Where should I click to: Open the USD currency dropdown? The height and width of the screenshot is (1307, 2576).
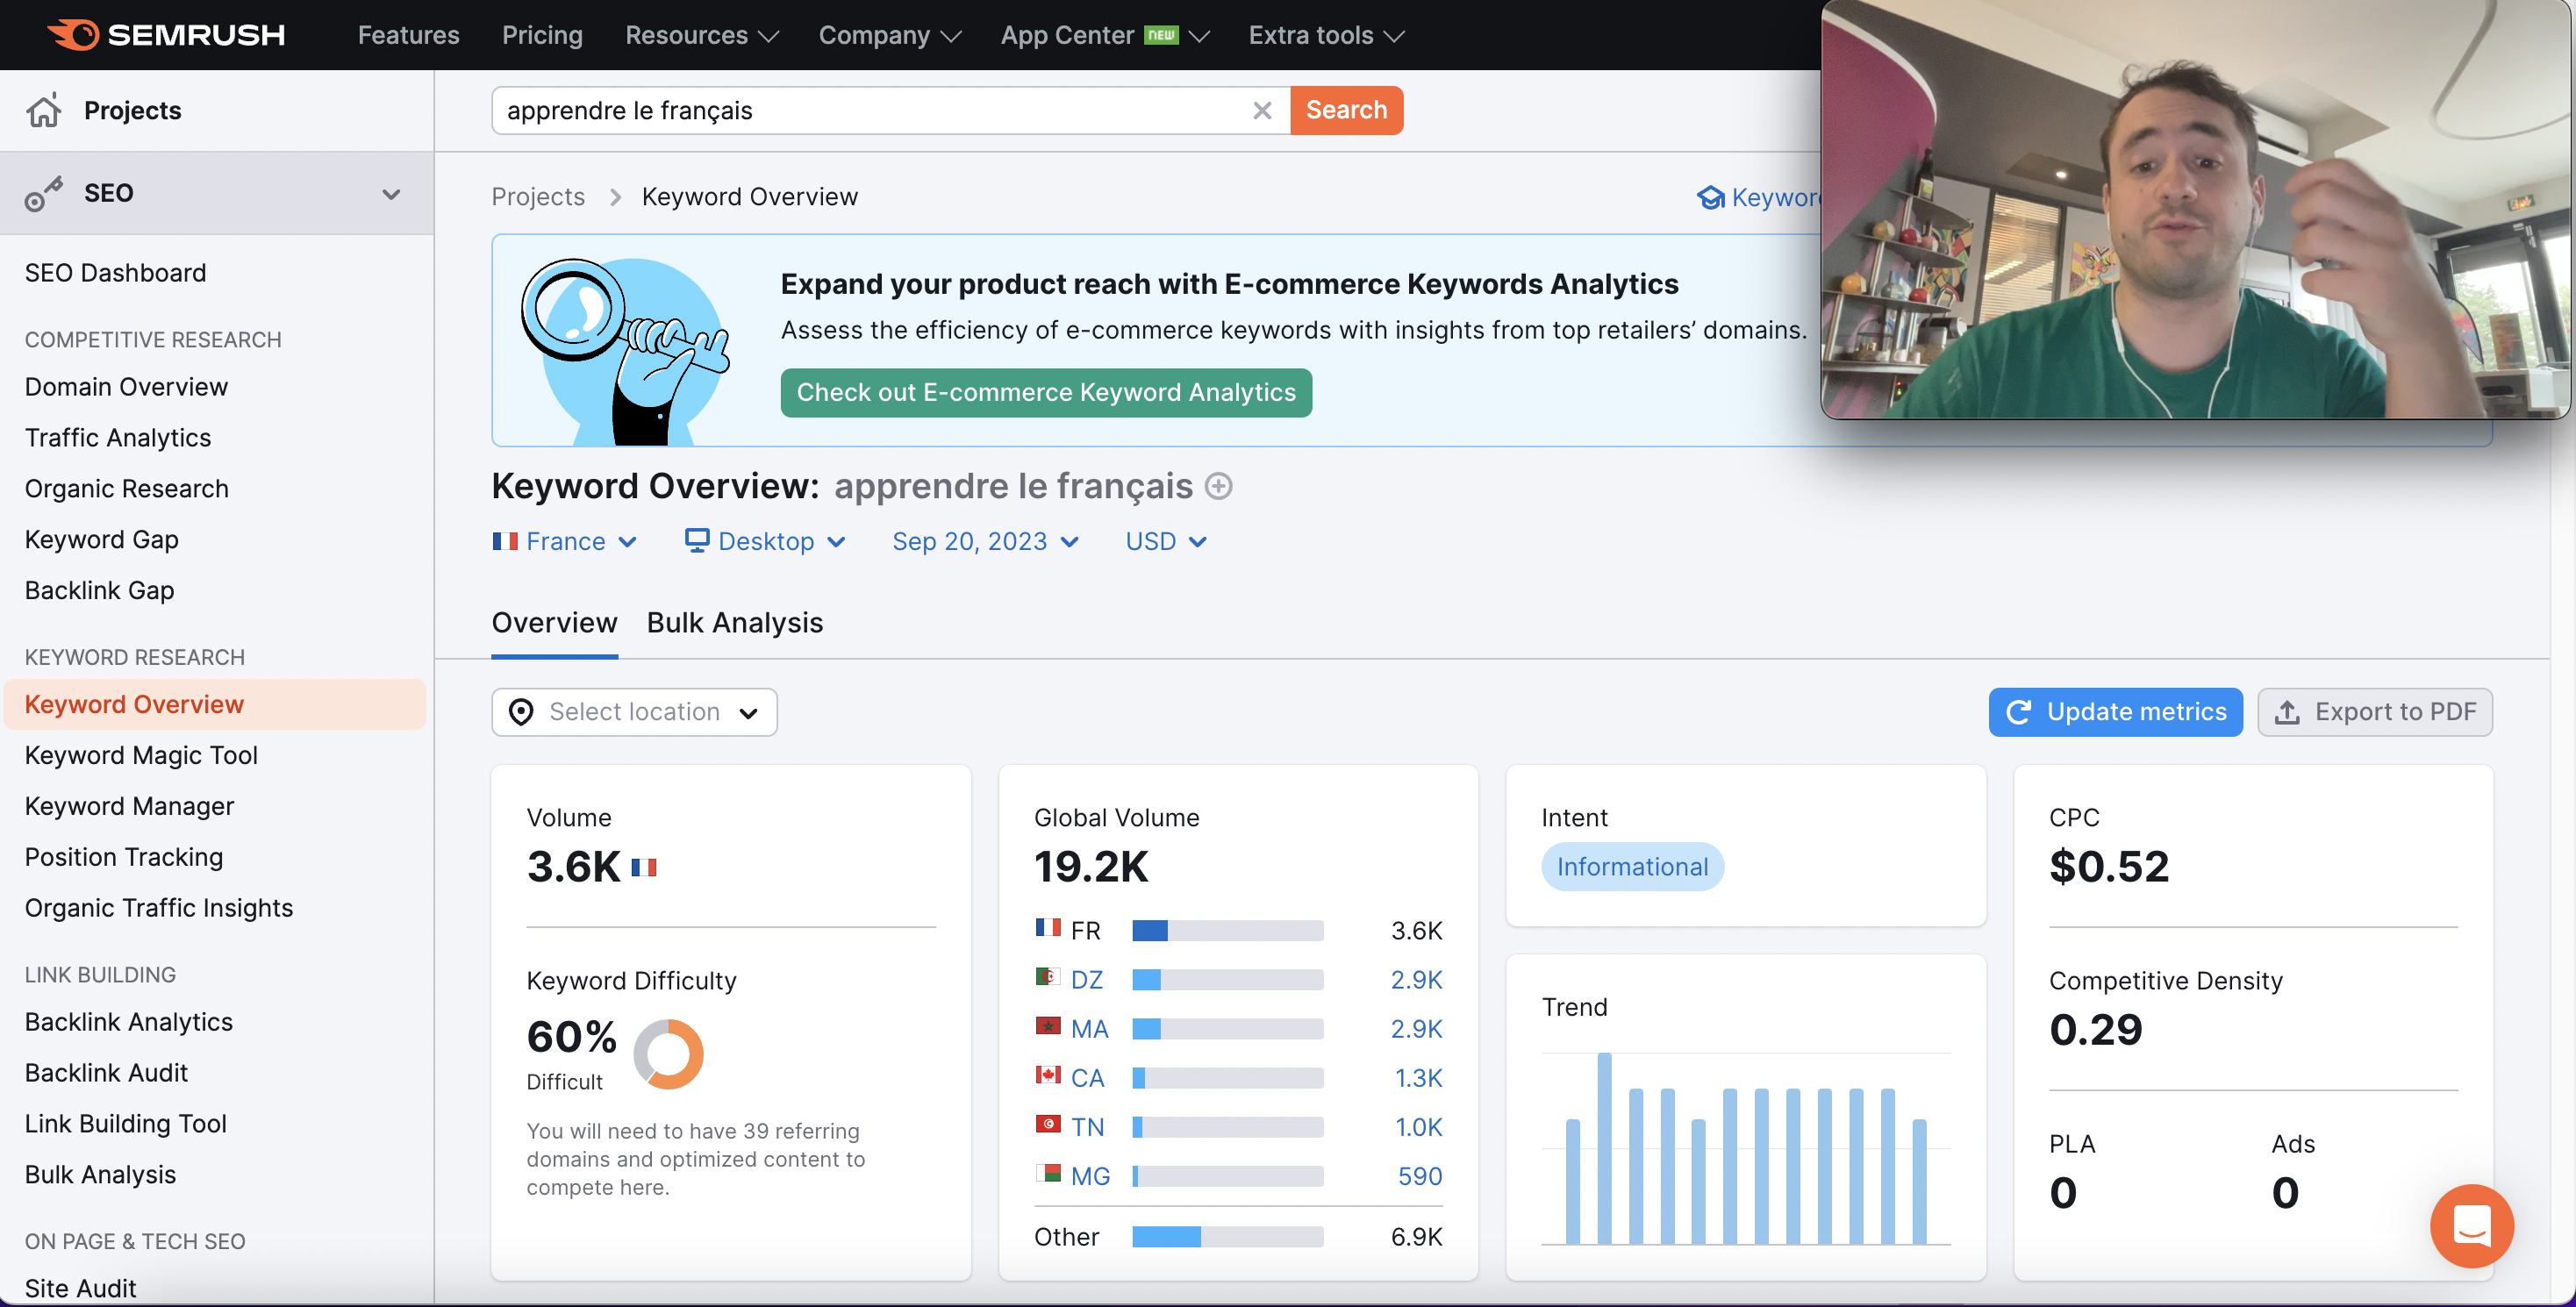point(1166,542)
